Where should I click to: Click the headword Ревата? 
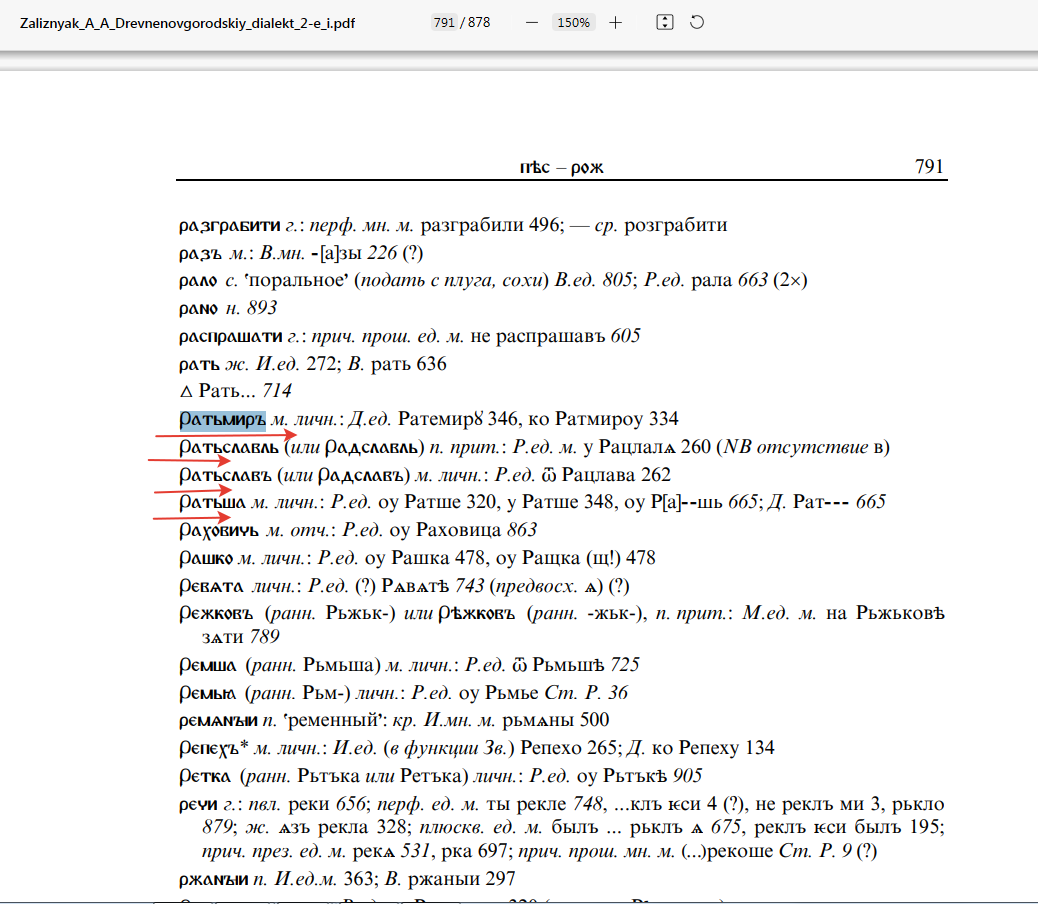coord(211,587)
